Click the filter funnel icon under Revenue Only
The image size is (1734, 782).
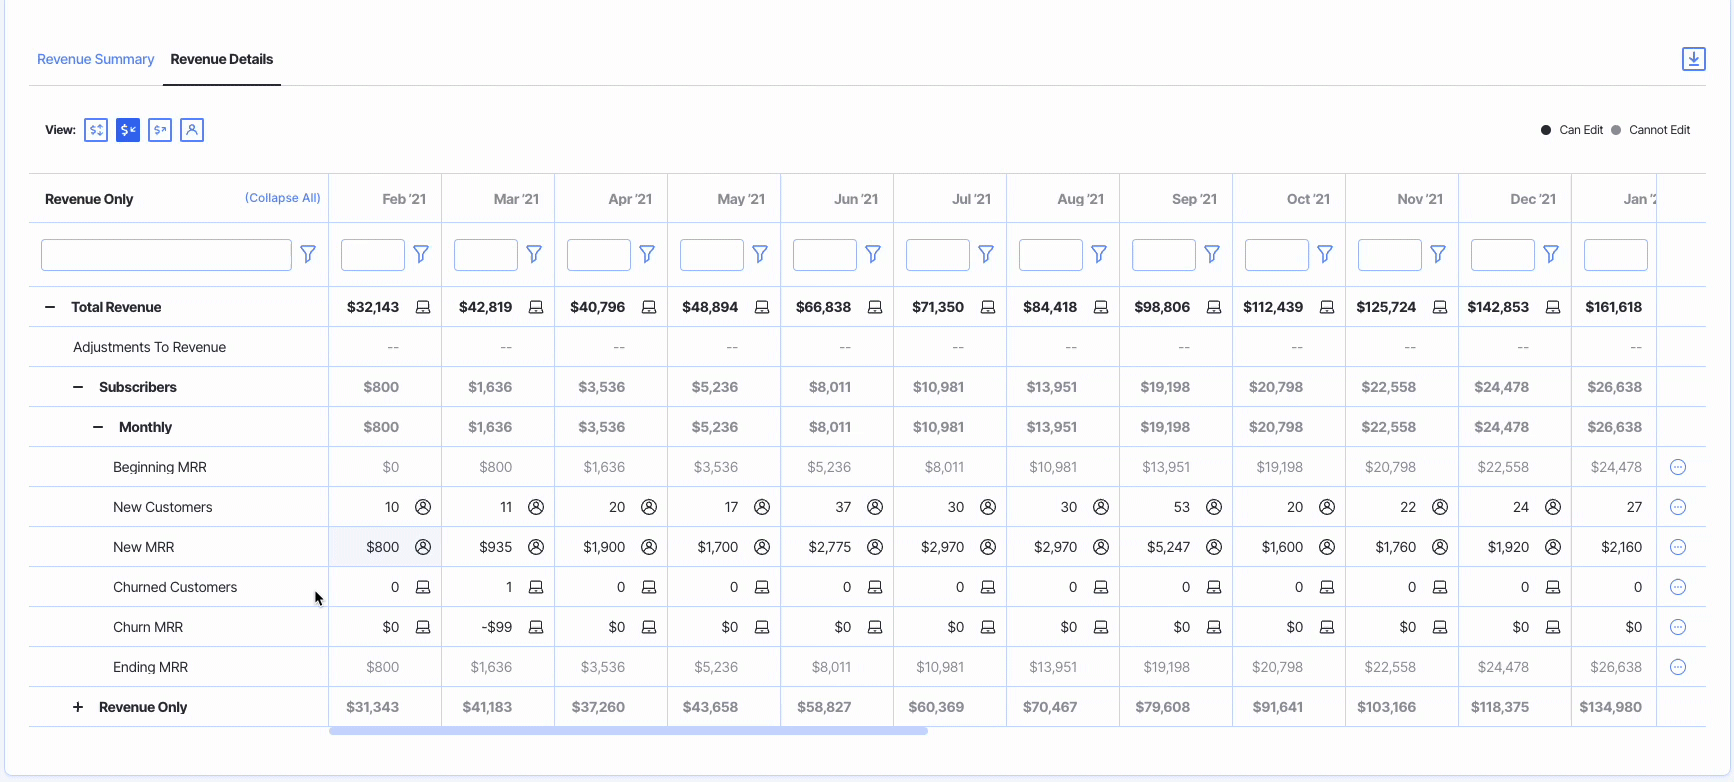coord(308,255)
